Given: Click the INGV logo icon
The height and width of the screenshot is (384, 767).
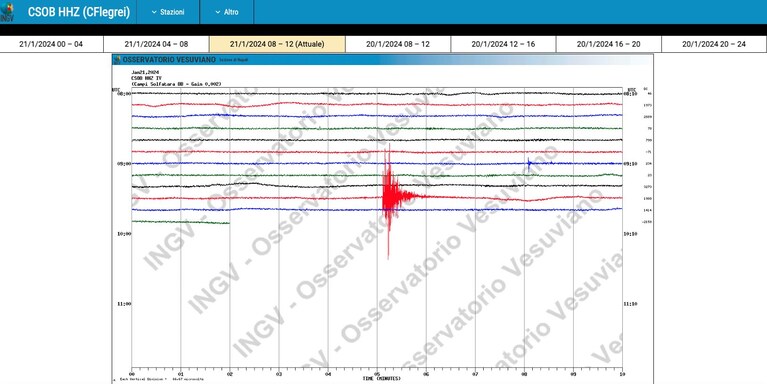Looking at the screenshot, I should pos(7,12).
